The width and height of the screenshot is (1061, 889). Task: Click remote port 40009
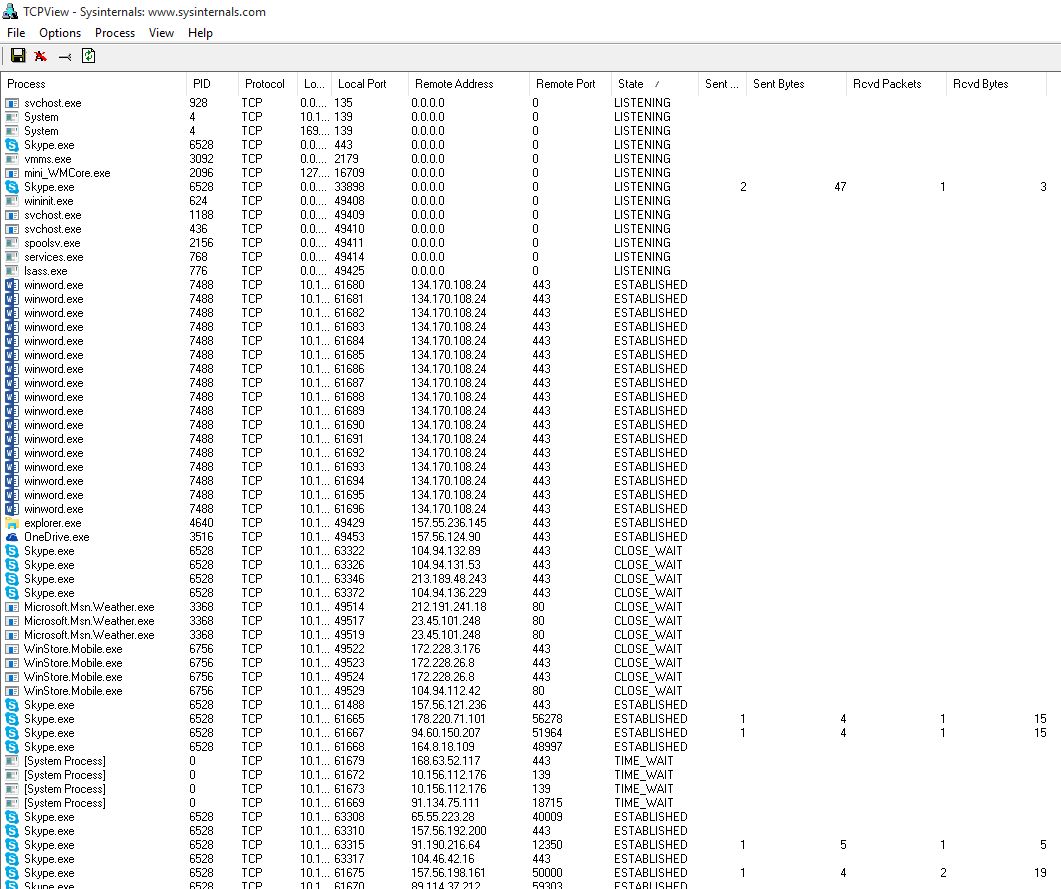(x=547, y=817)
